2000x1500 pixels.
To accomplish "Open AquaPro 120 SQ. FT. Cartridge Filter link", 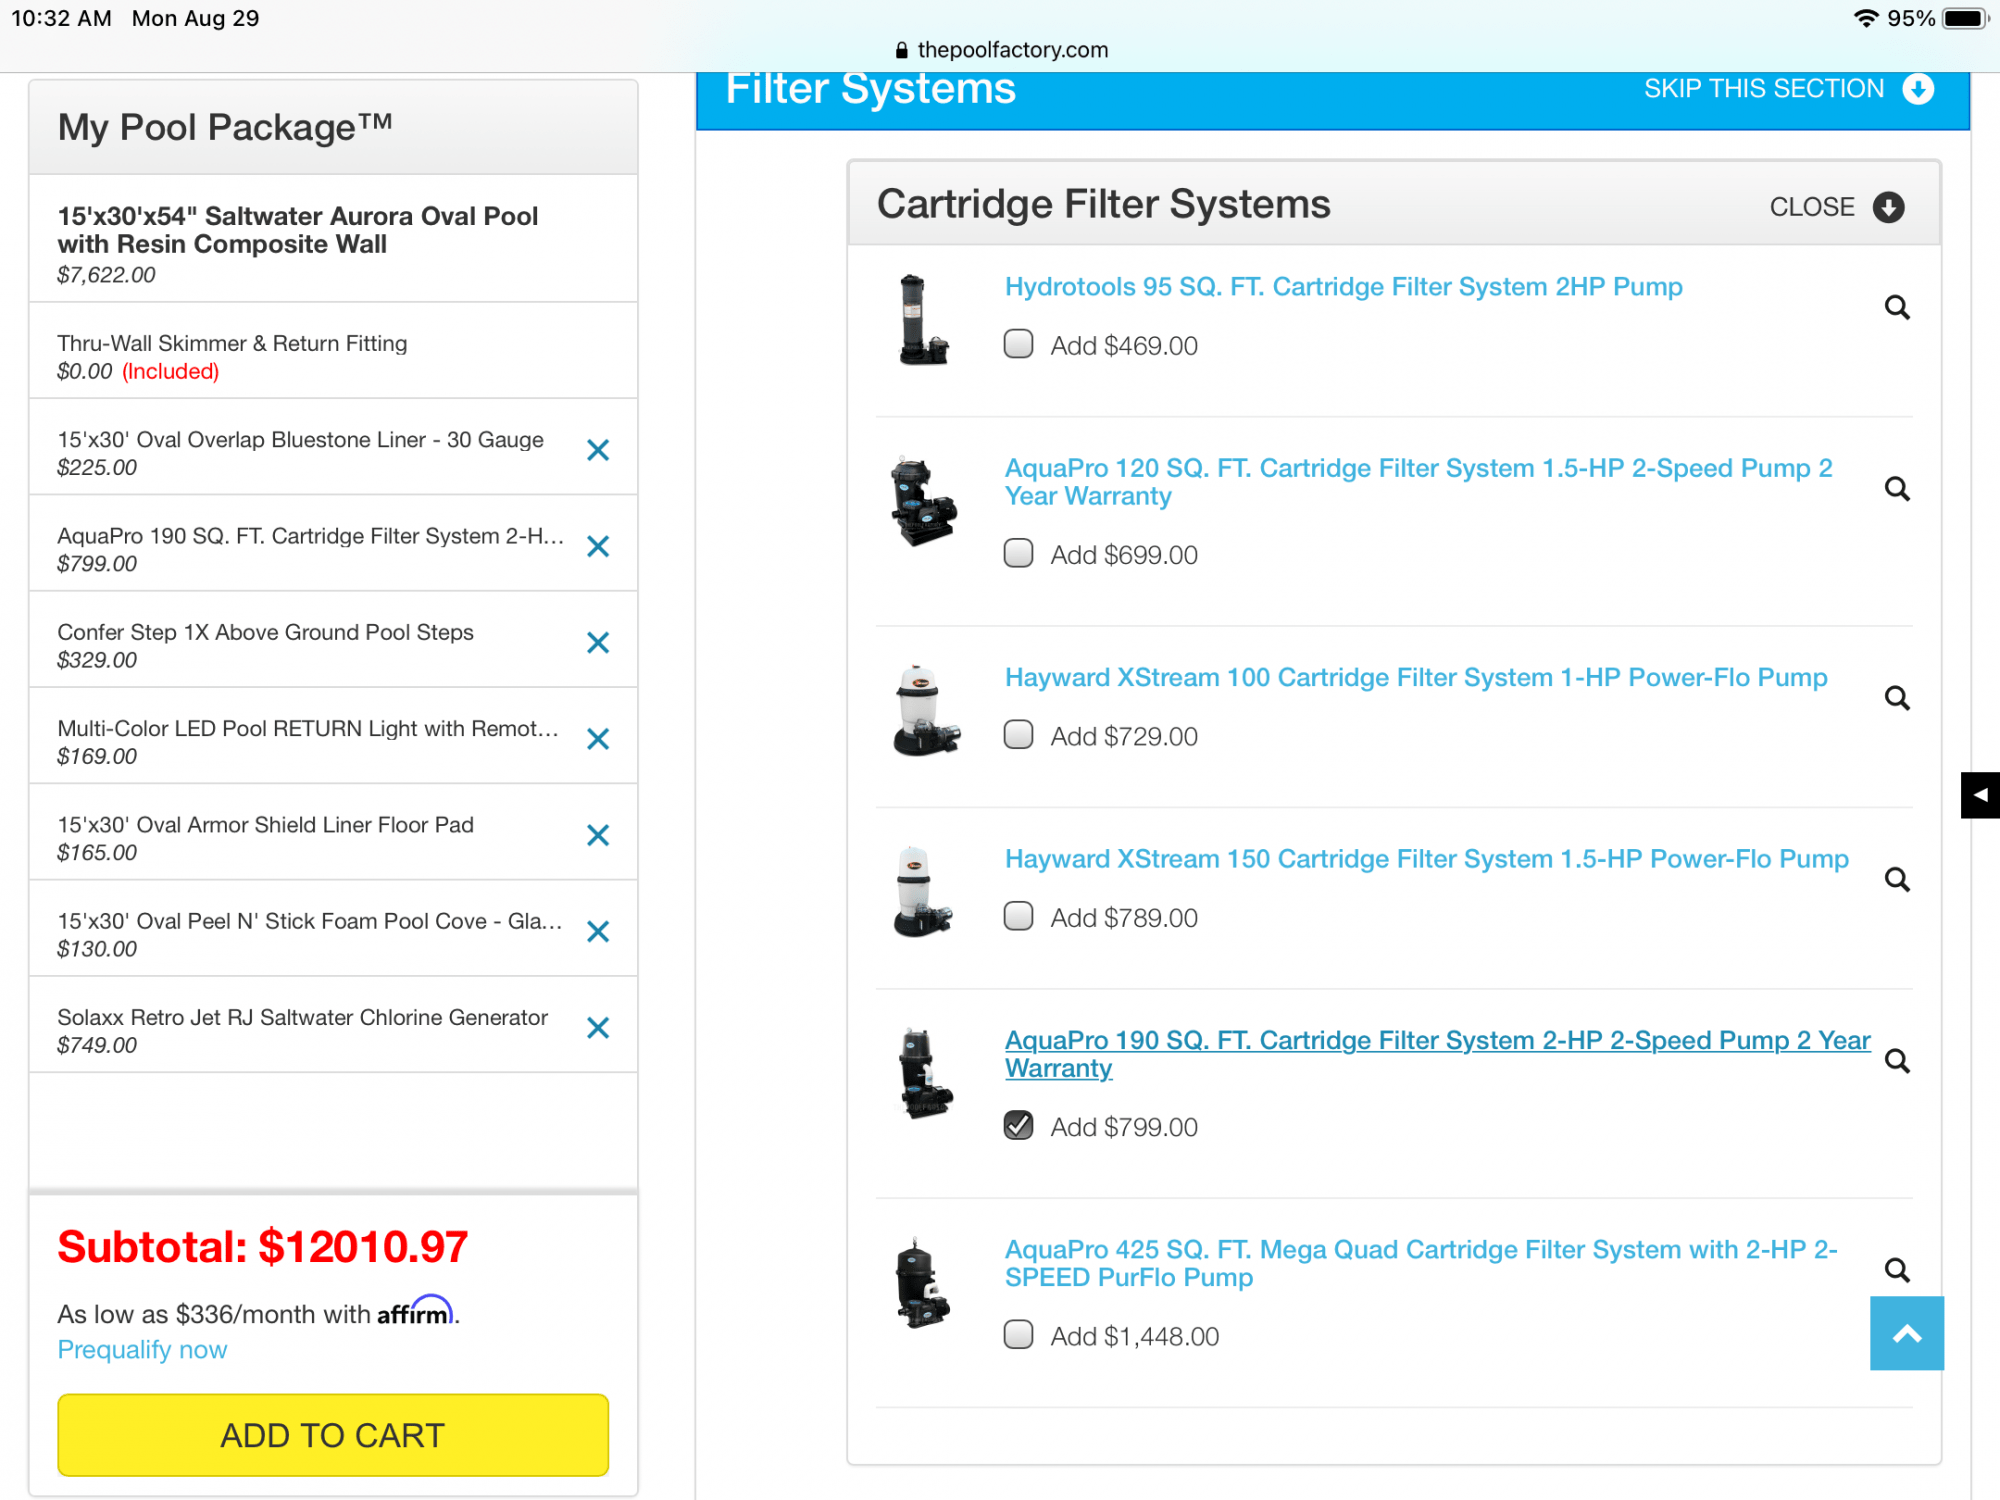I will 1418,482.
